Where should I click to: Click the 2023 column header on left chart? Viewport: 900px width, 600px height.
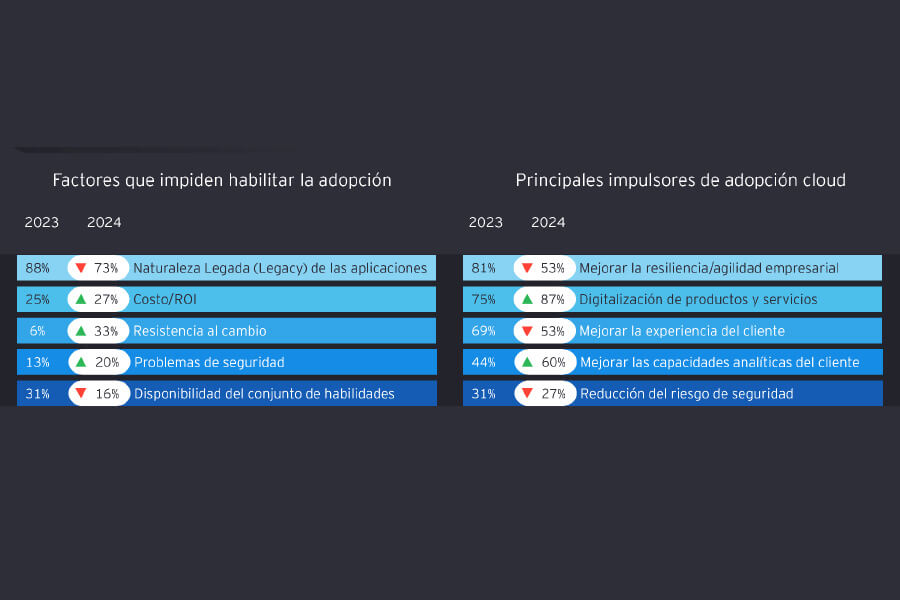41,222
